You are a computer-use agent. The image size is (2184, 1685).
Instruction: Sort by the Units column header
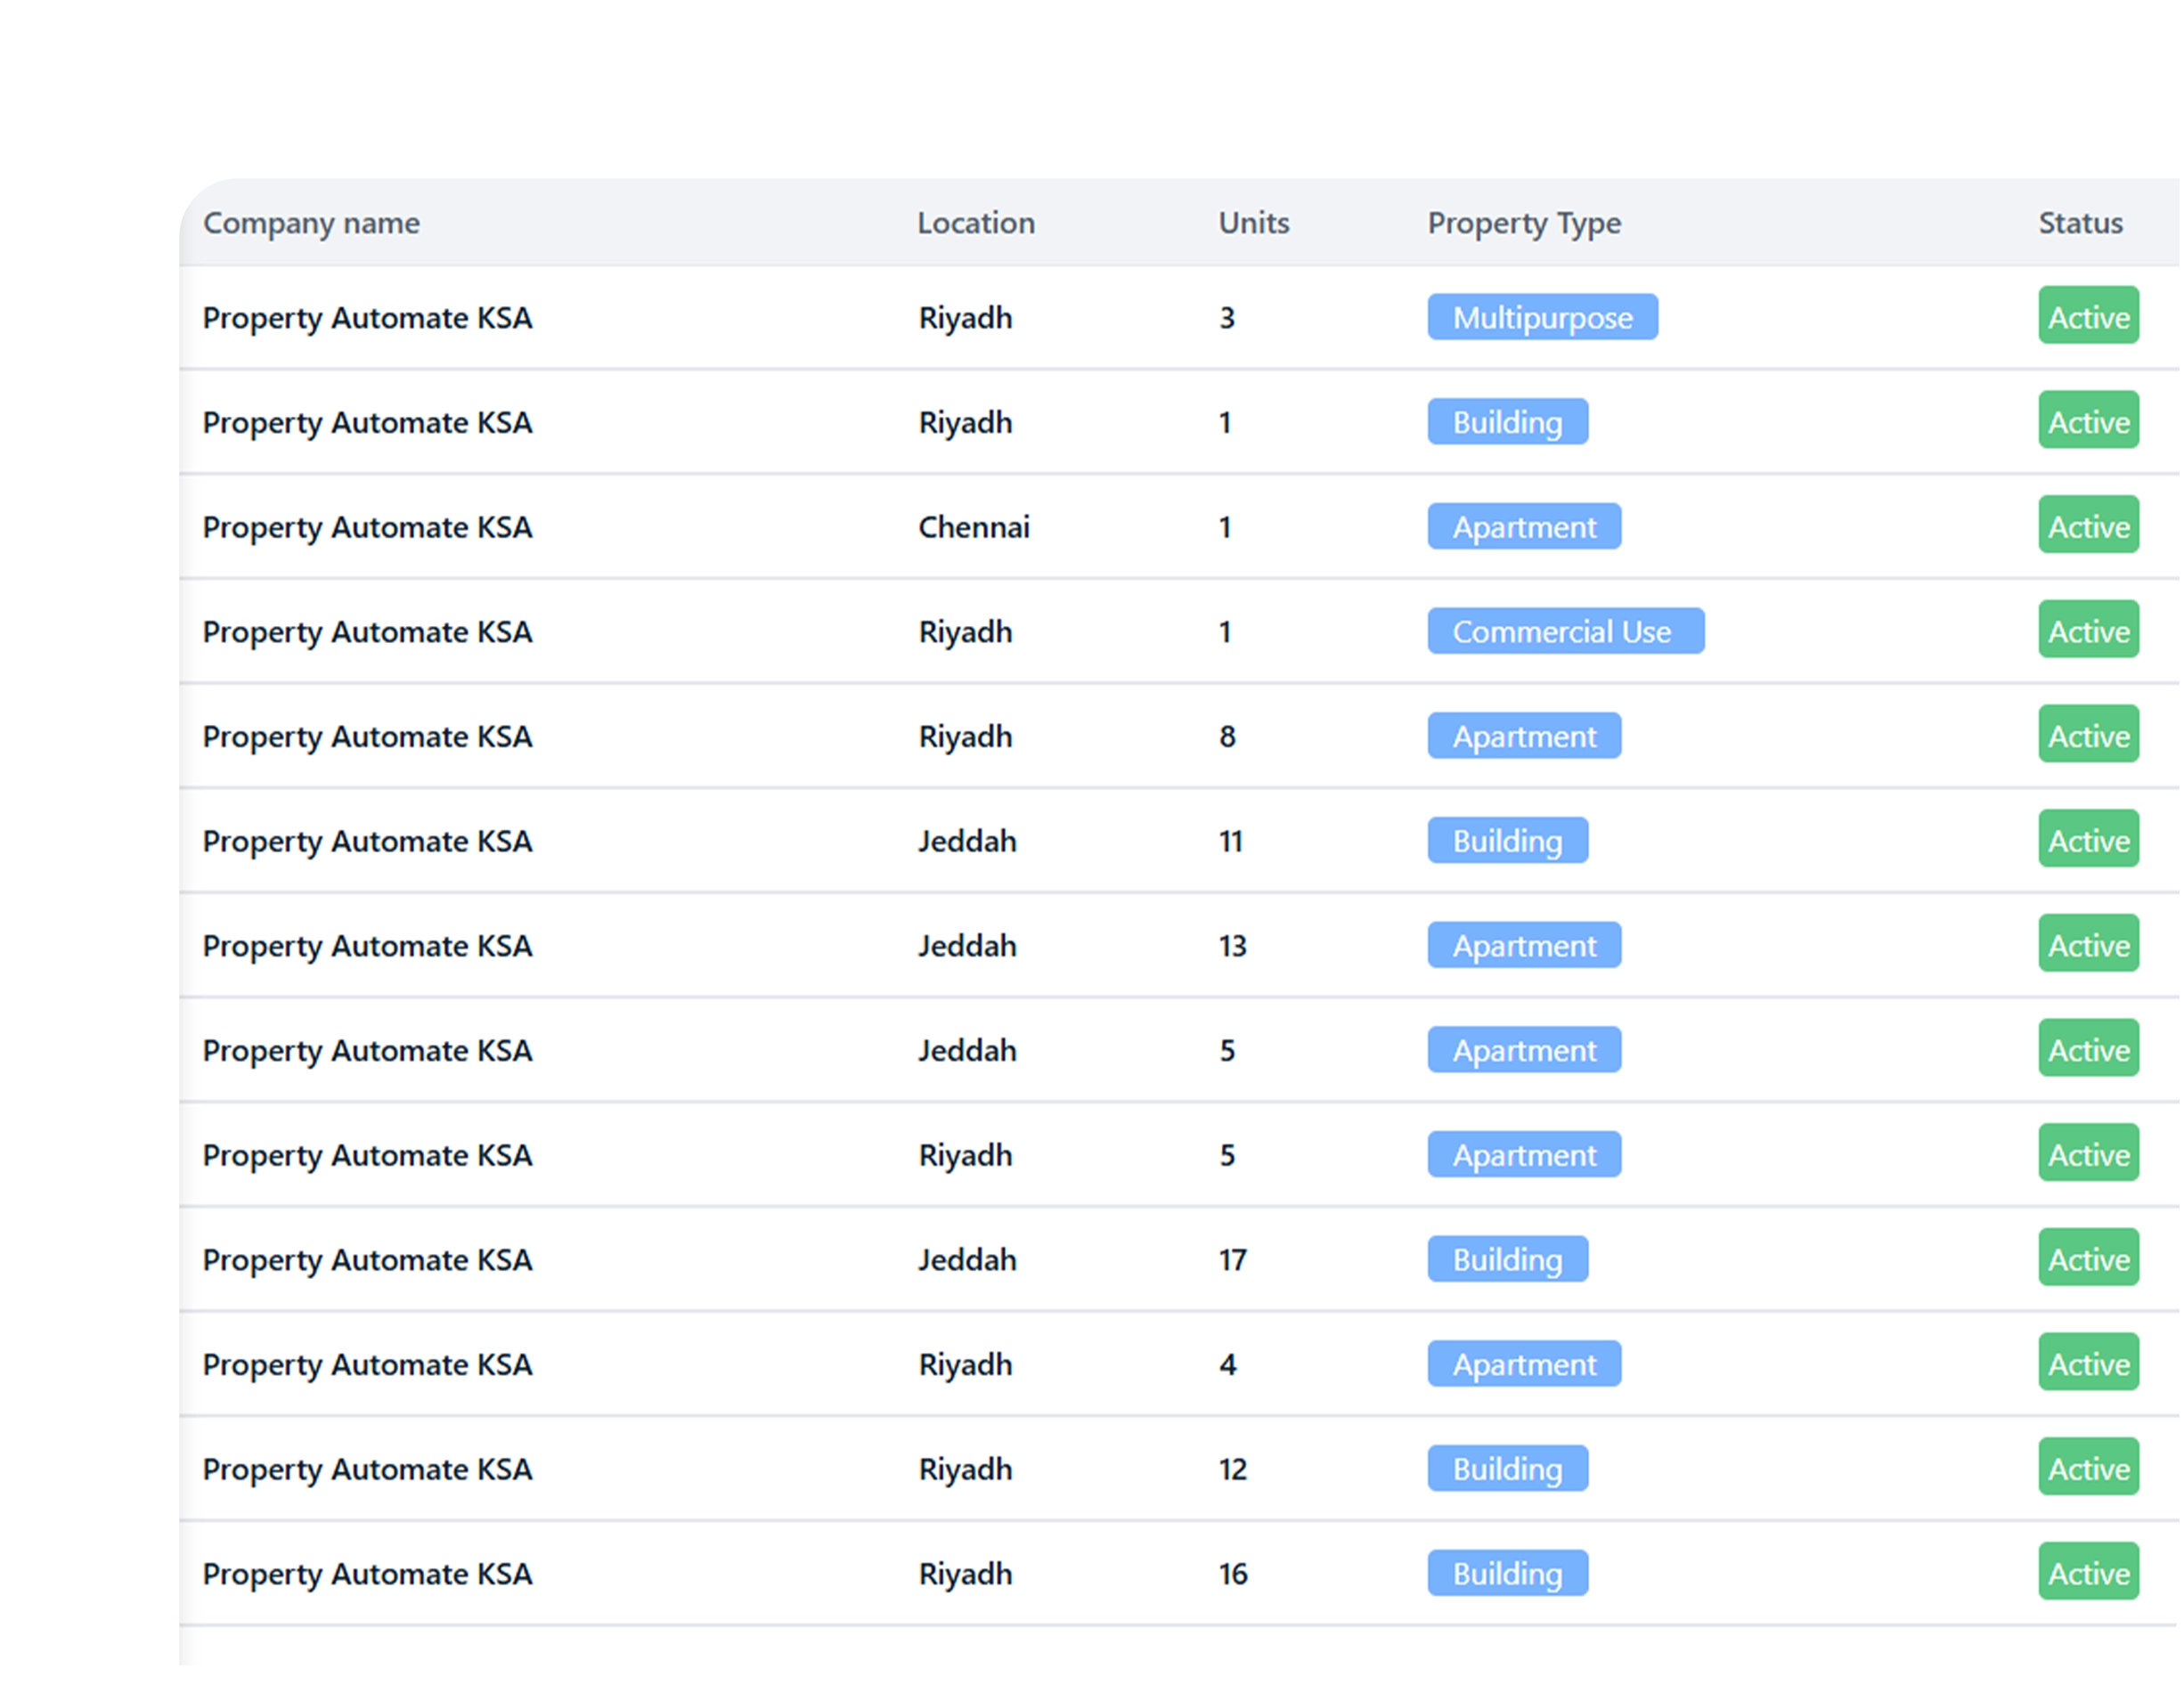[x=1252, y=222]
